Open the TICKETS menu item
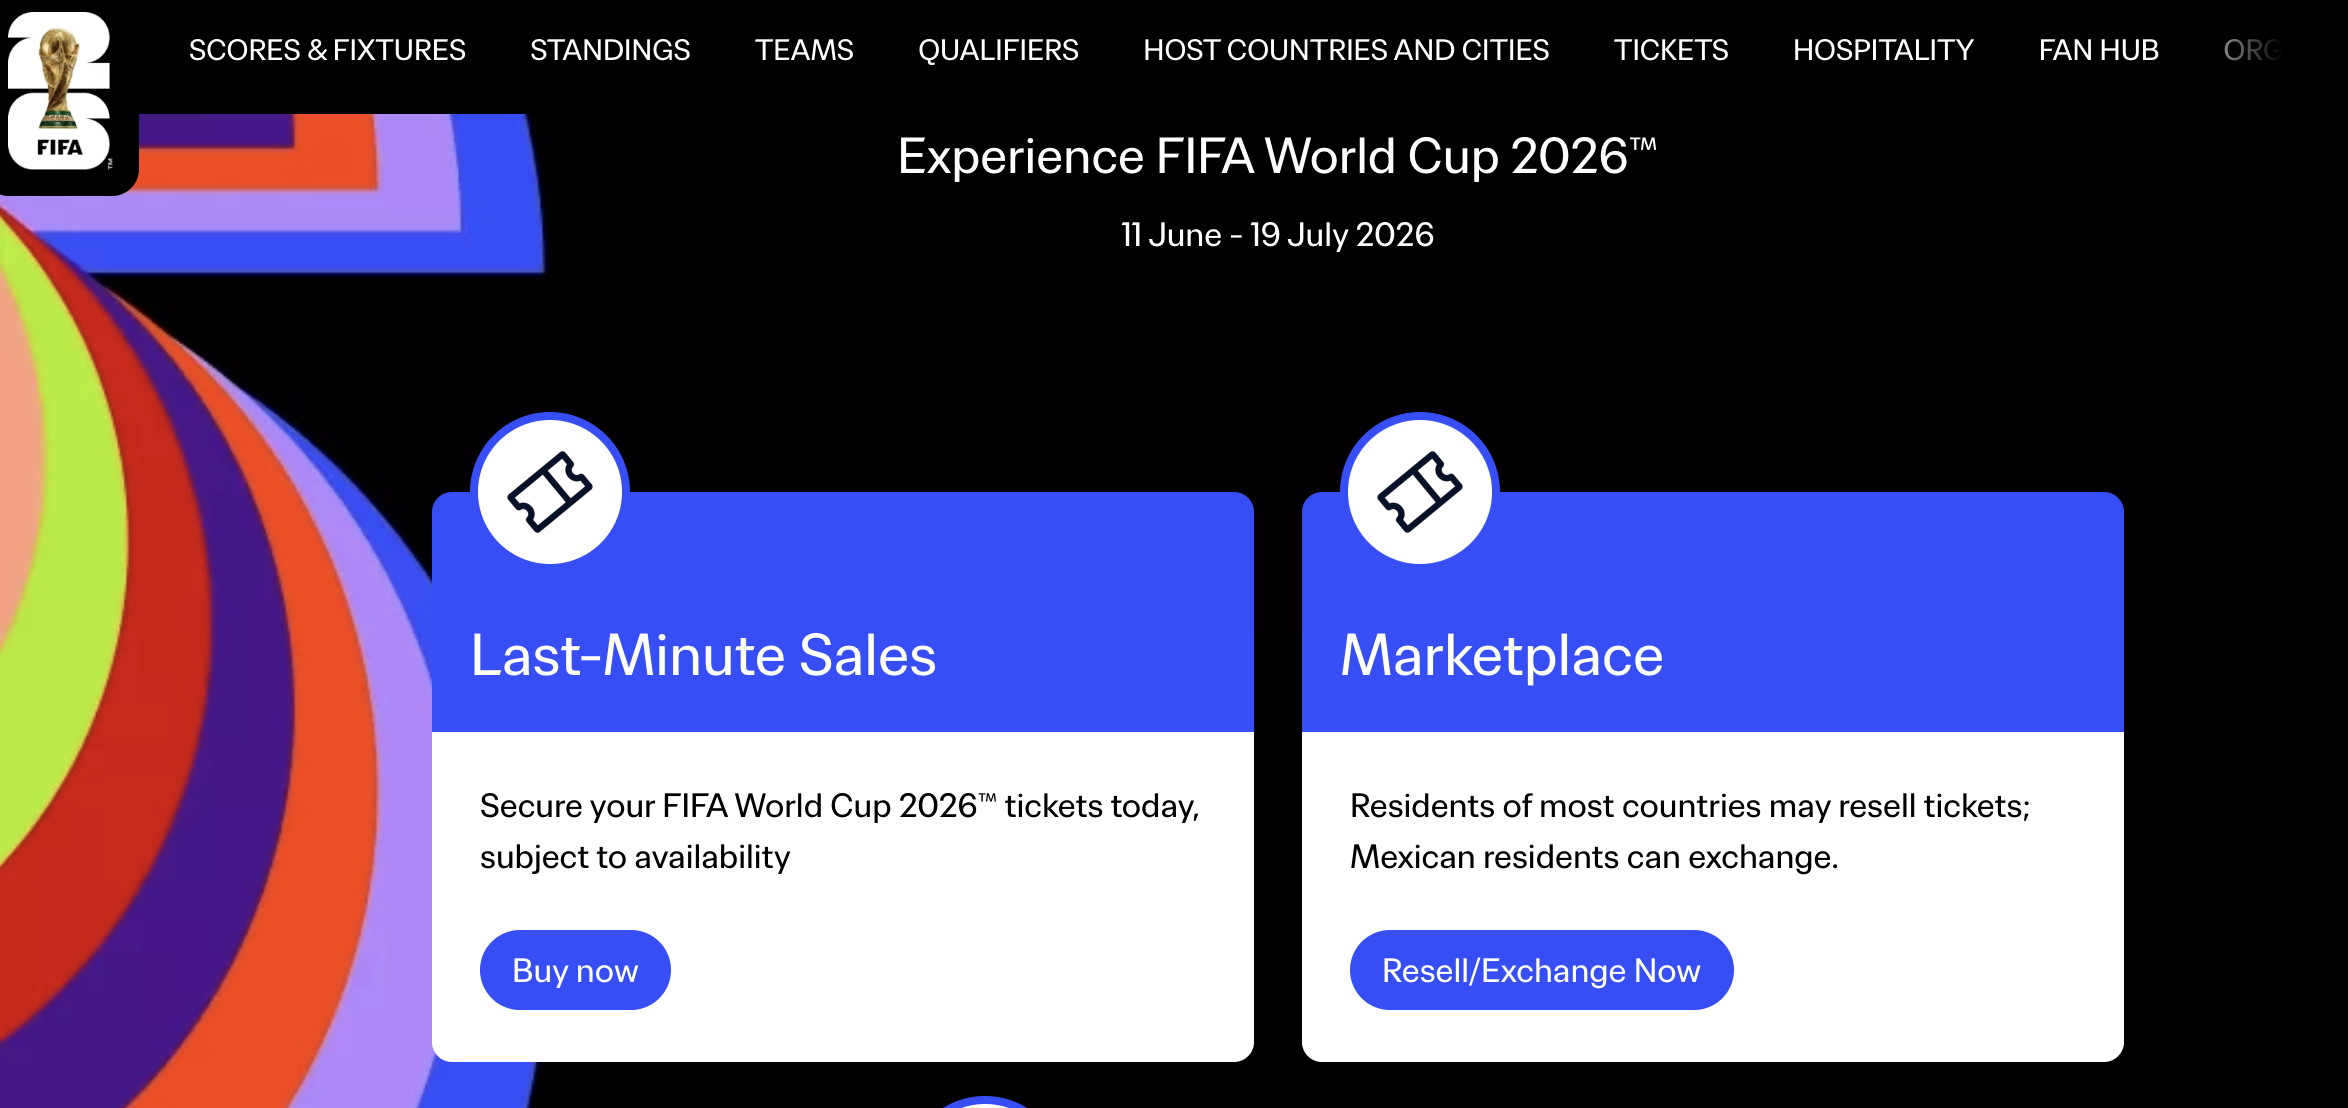This screenshot has width=2348, height=1108. point(1671,50)
